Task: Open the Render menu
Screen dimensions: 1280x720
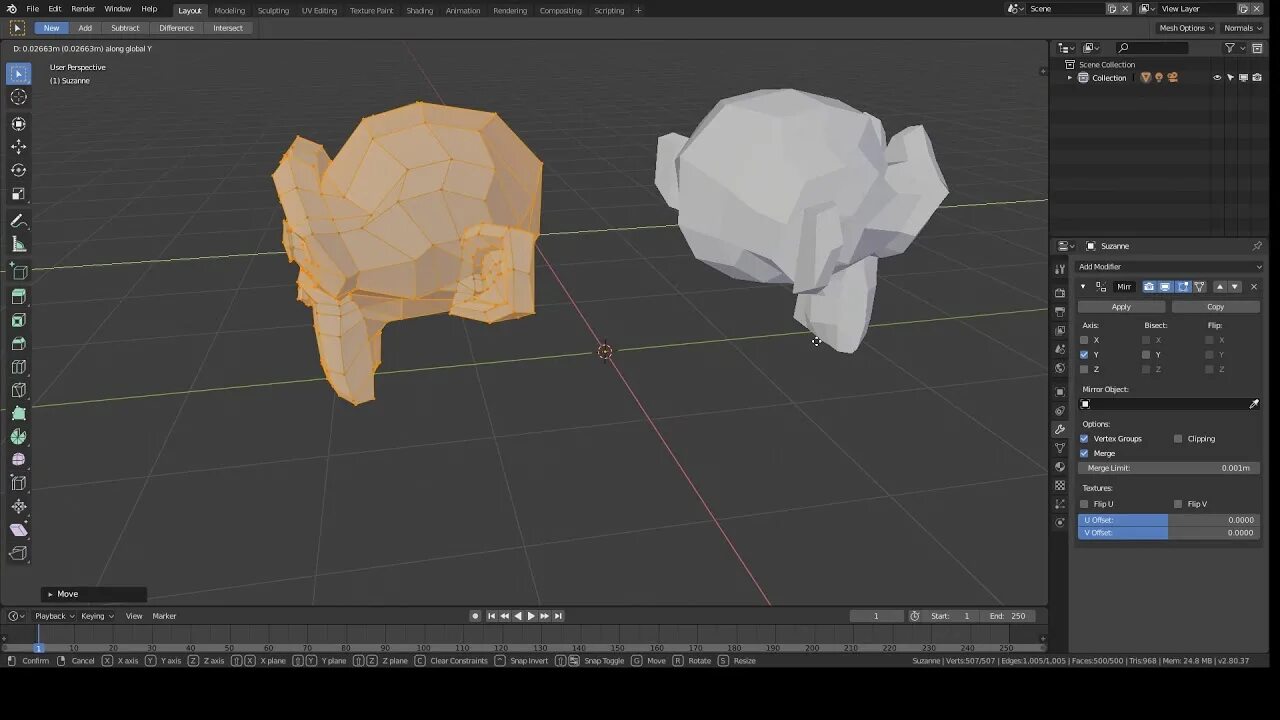Action: [83, 9]
